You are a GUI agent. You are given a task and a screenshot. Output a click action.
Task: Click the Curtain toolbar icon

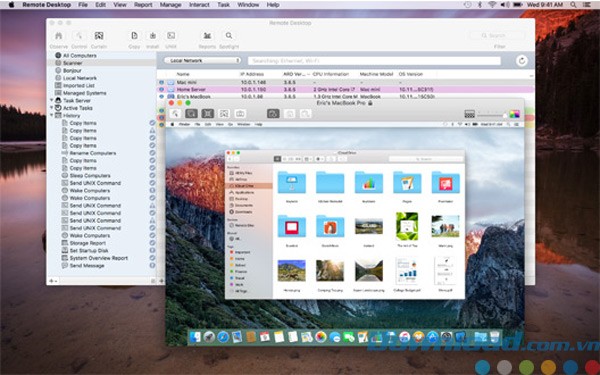click(99, 36)
